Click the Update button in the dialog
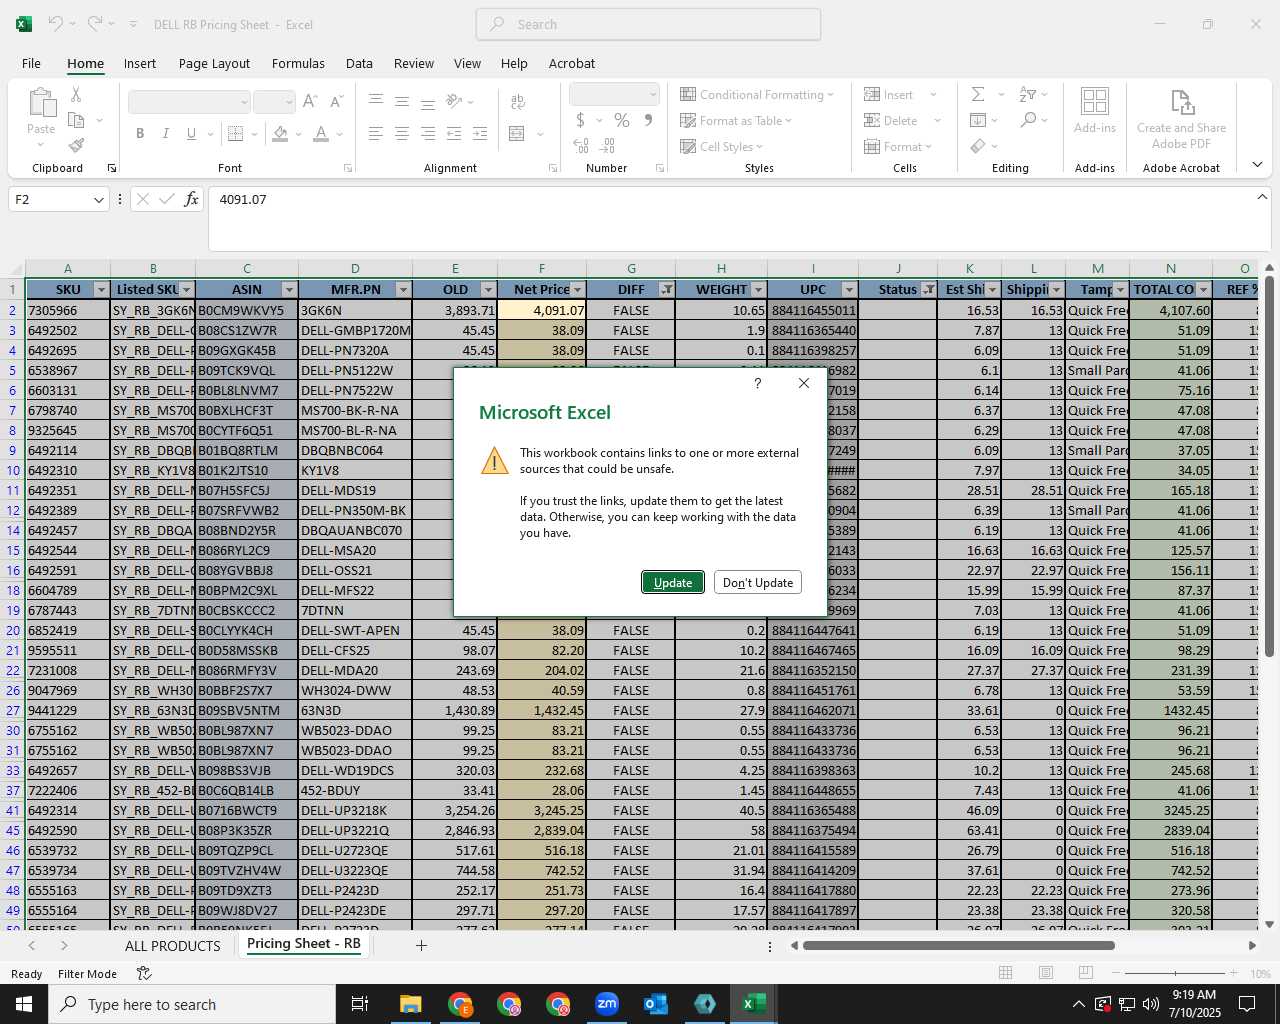This screenshot has width=1280, height=1024. [x=672, y=582]
